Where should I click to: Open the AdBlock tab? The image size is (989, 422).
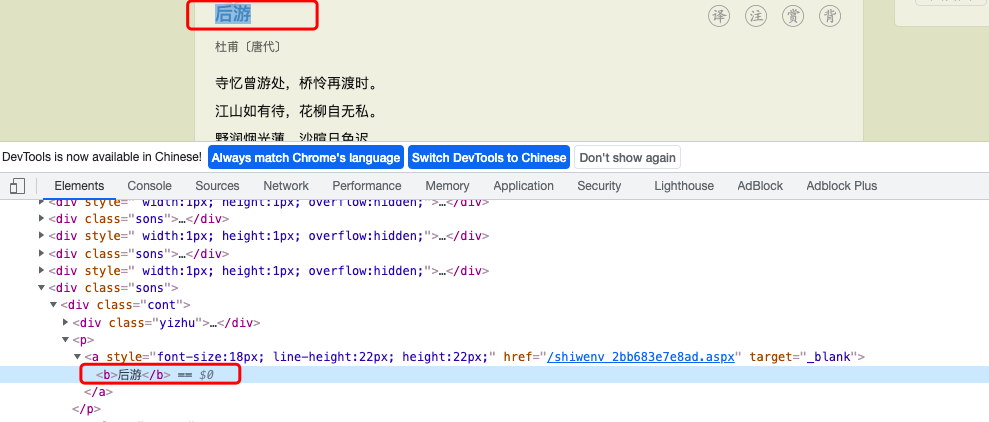760,185
